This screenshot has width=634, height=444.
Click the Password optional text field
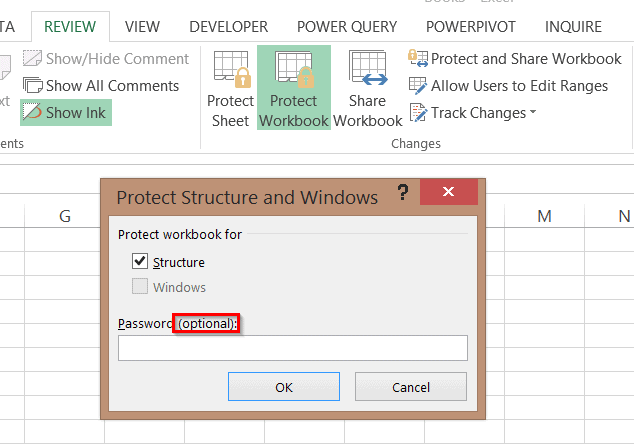click(292, 348)
